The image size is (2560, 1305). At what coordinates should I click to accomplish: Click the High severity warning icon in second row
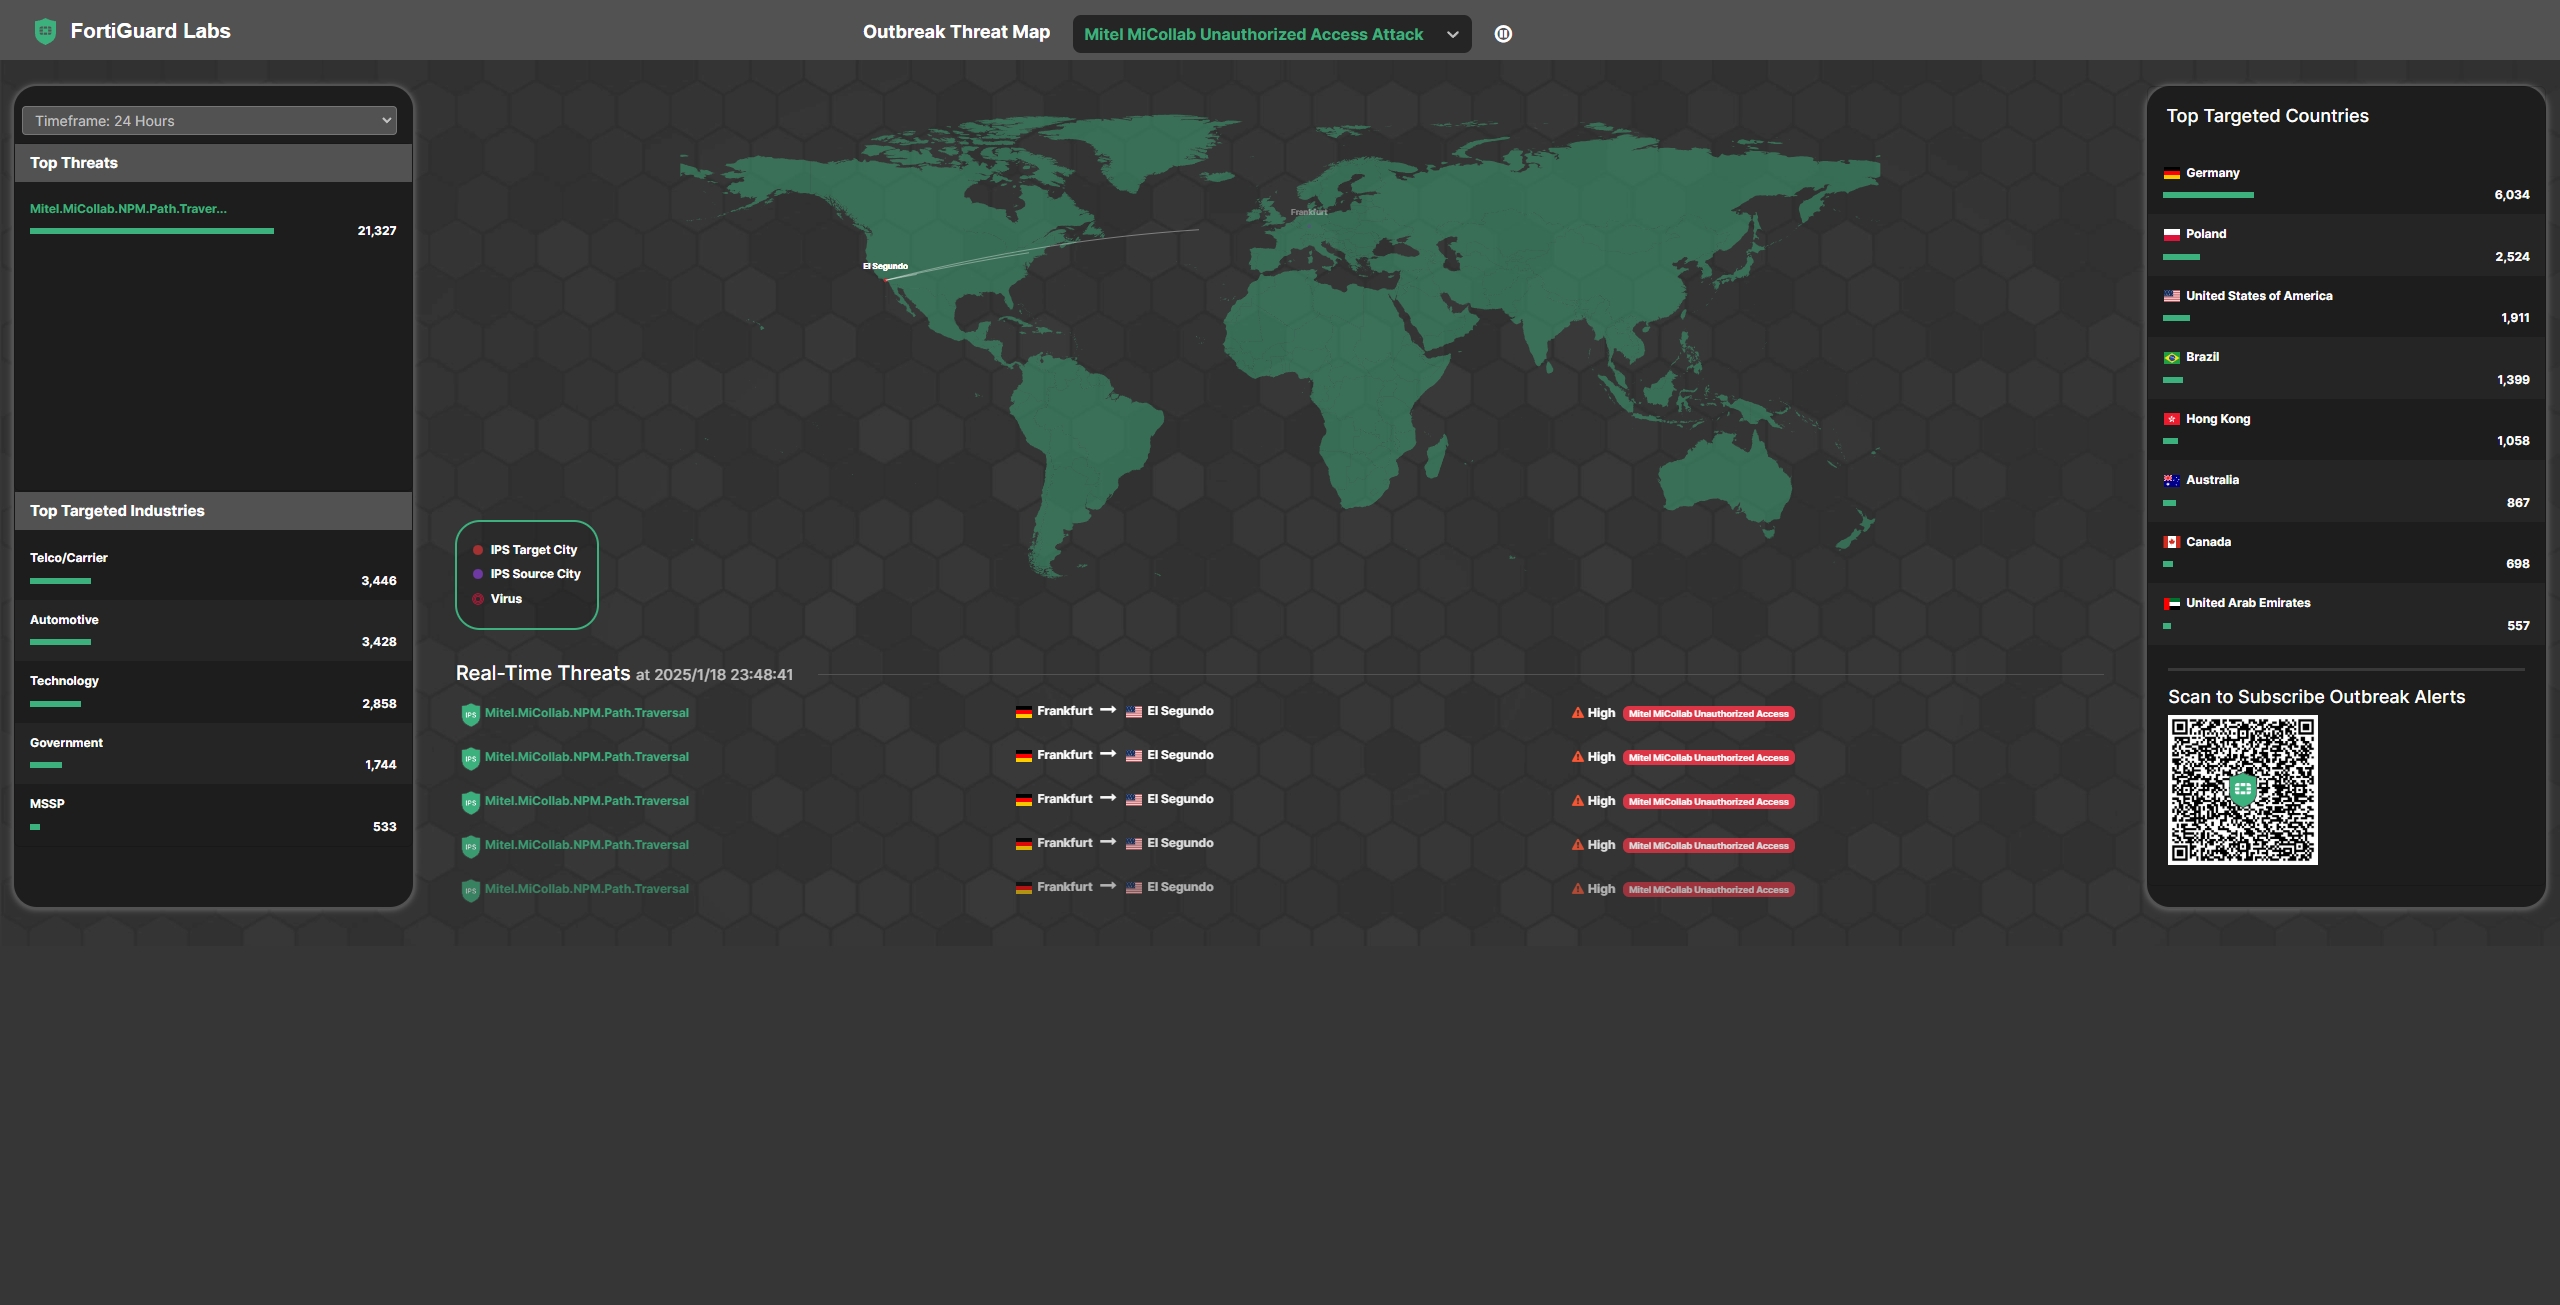pos(1578,757)
